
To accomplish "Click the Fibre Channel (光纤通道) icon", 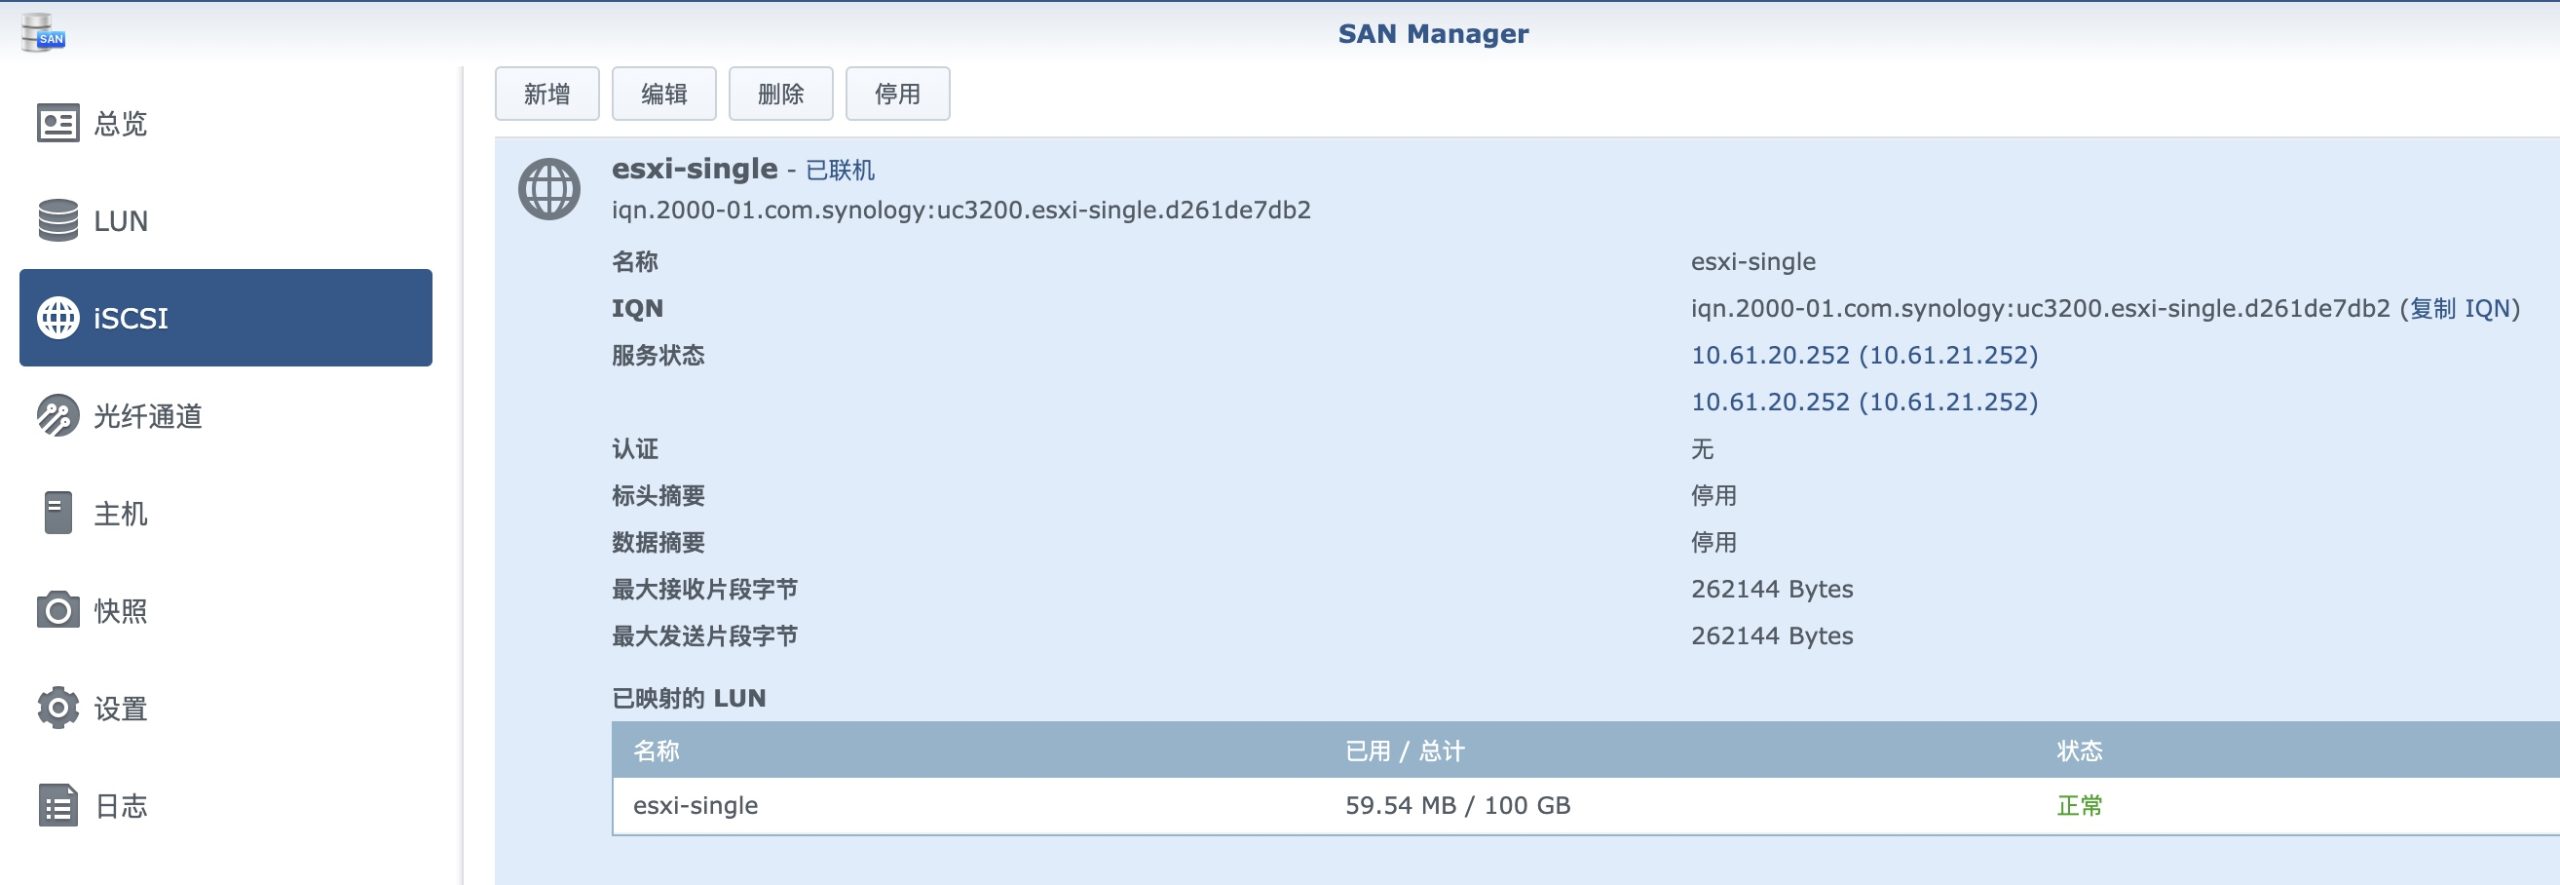I will (x=58, y=415).
